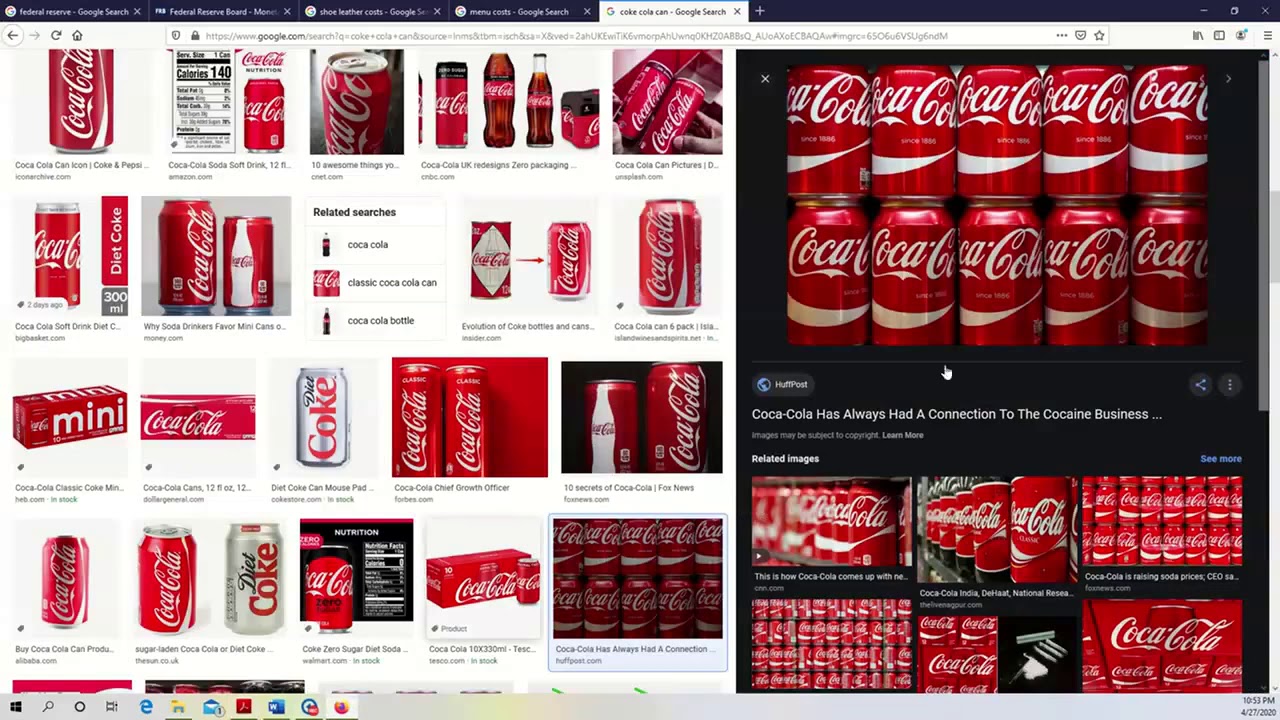
Task: Open the Coca-Cola Classic Coke Mini image
Action: 70,418
